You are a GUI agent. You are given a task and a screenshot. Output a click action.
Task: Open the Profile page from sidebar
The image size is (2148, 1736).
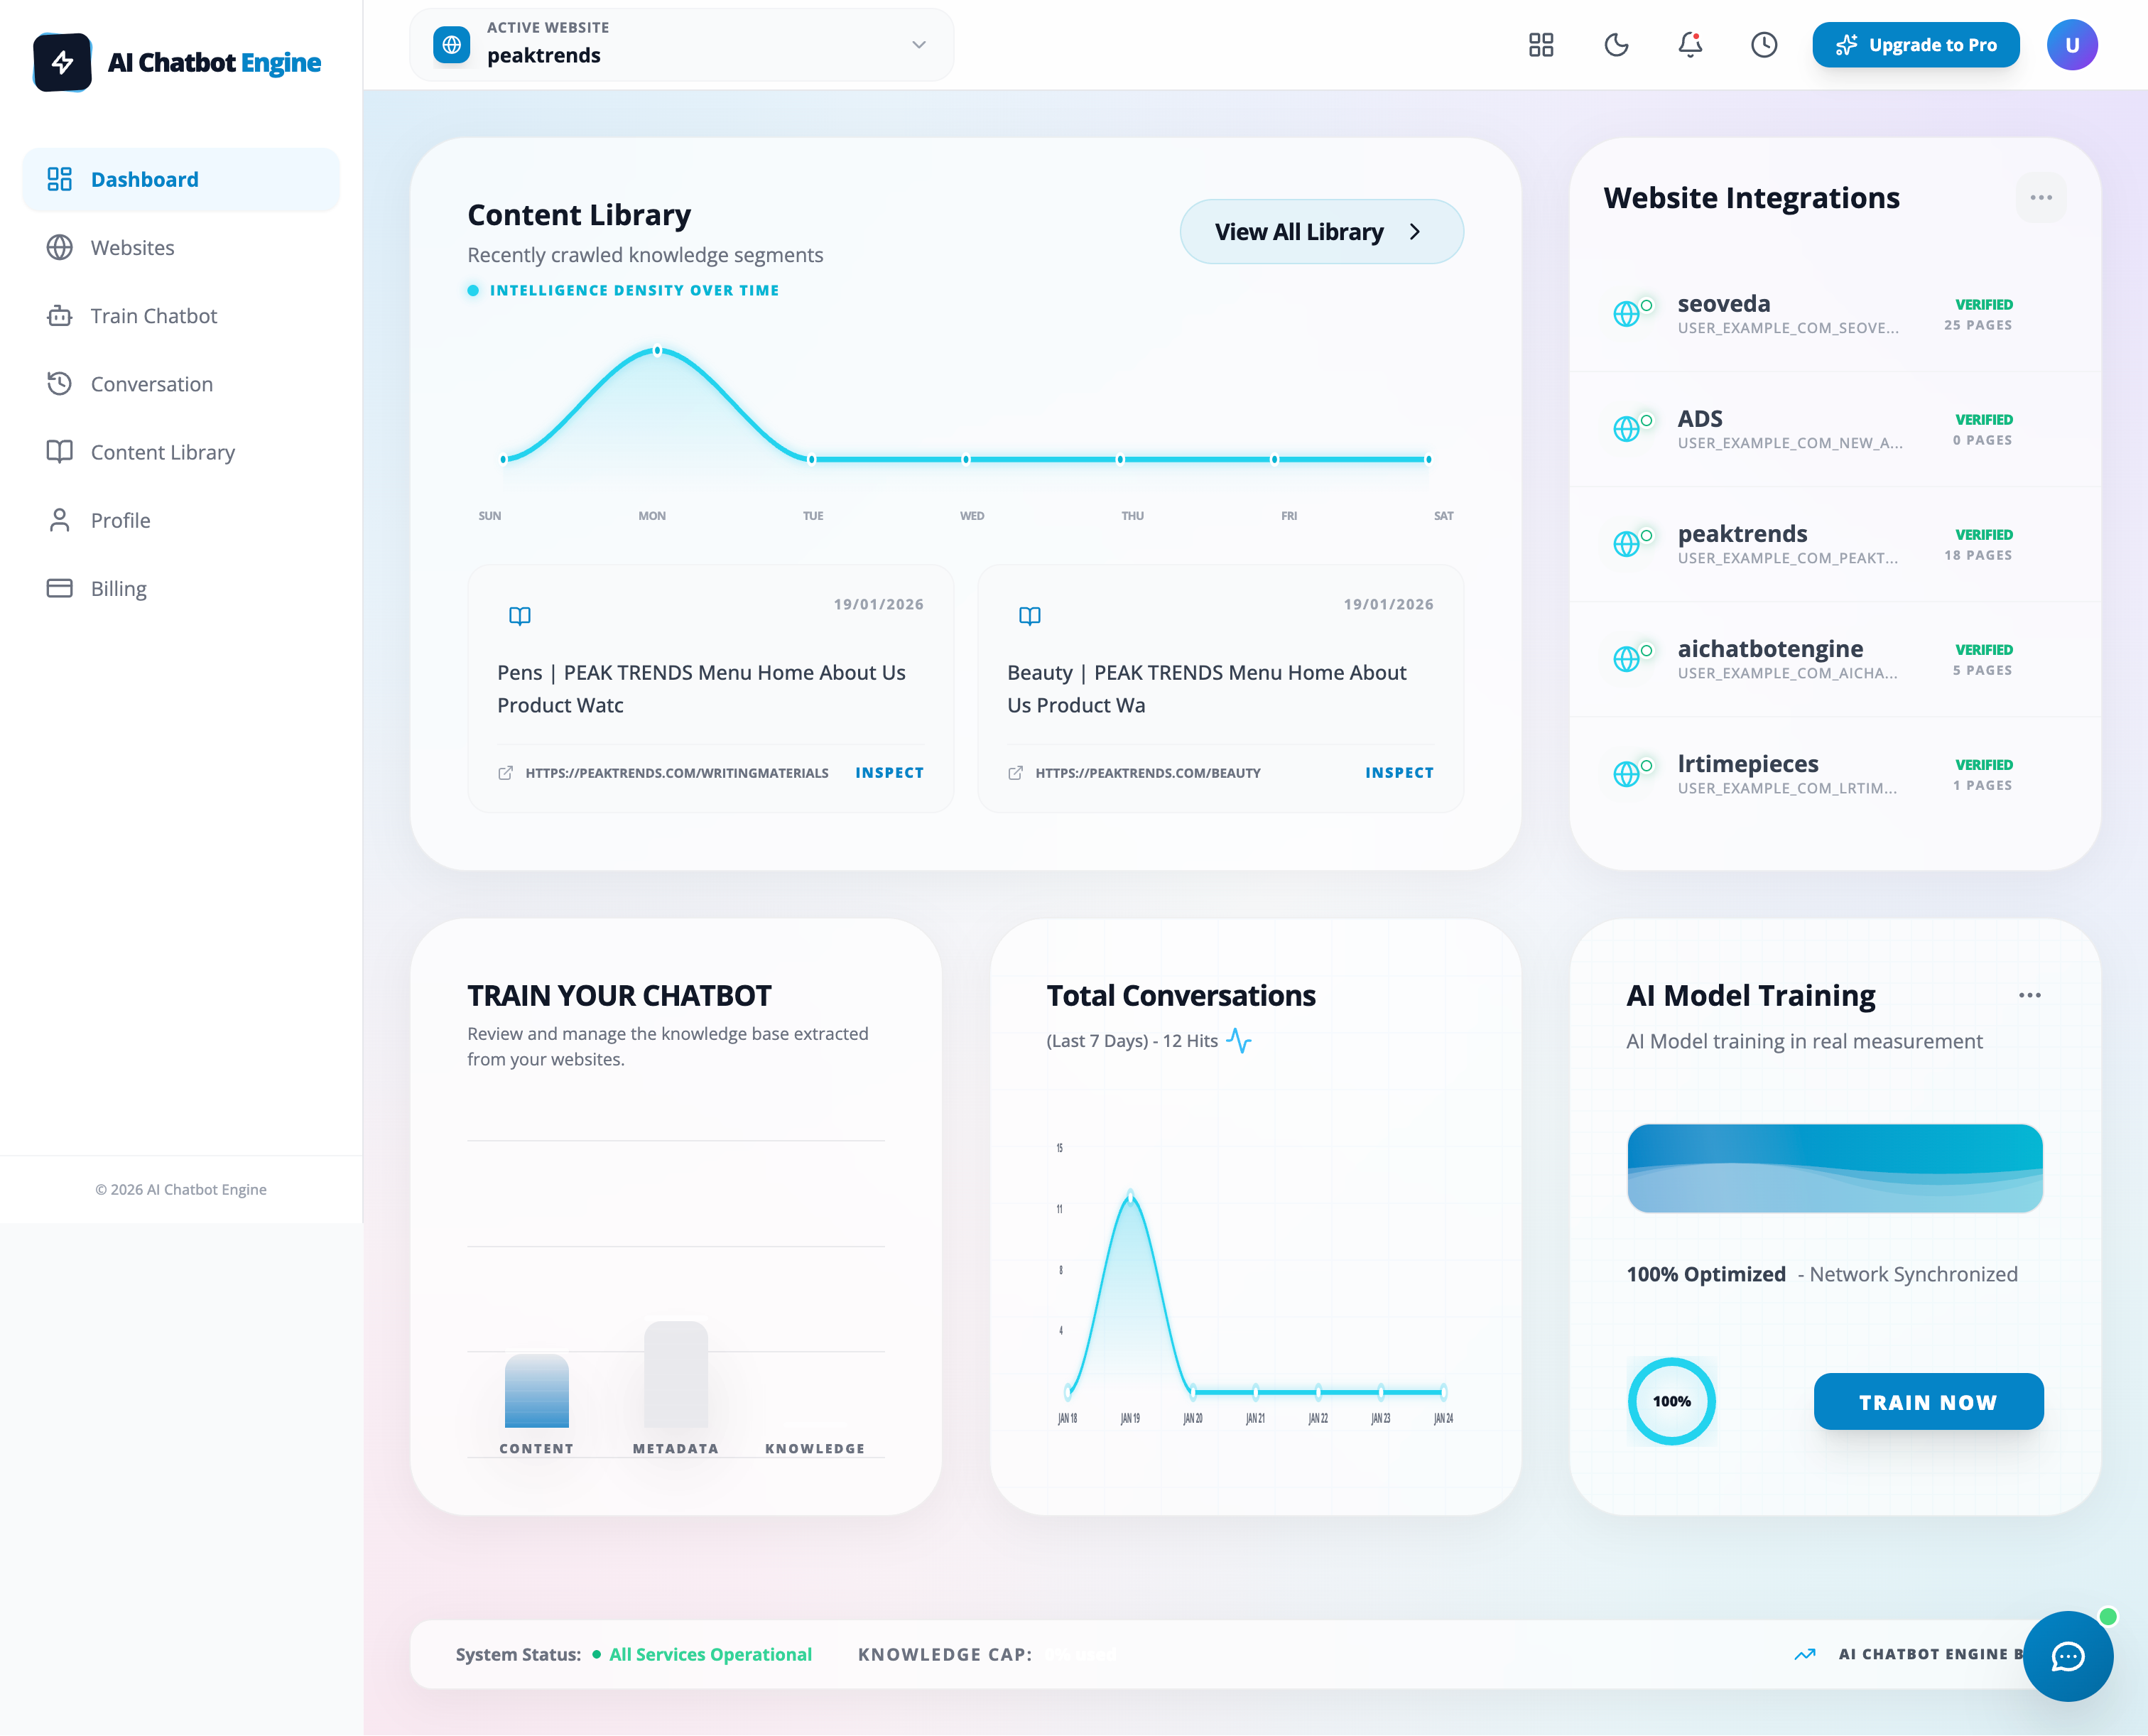click(x=120, y=520)
